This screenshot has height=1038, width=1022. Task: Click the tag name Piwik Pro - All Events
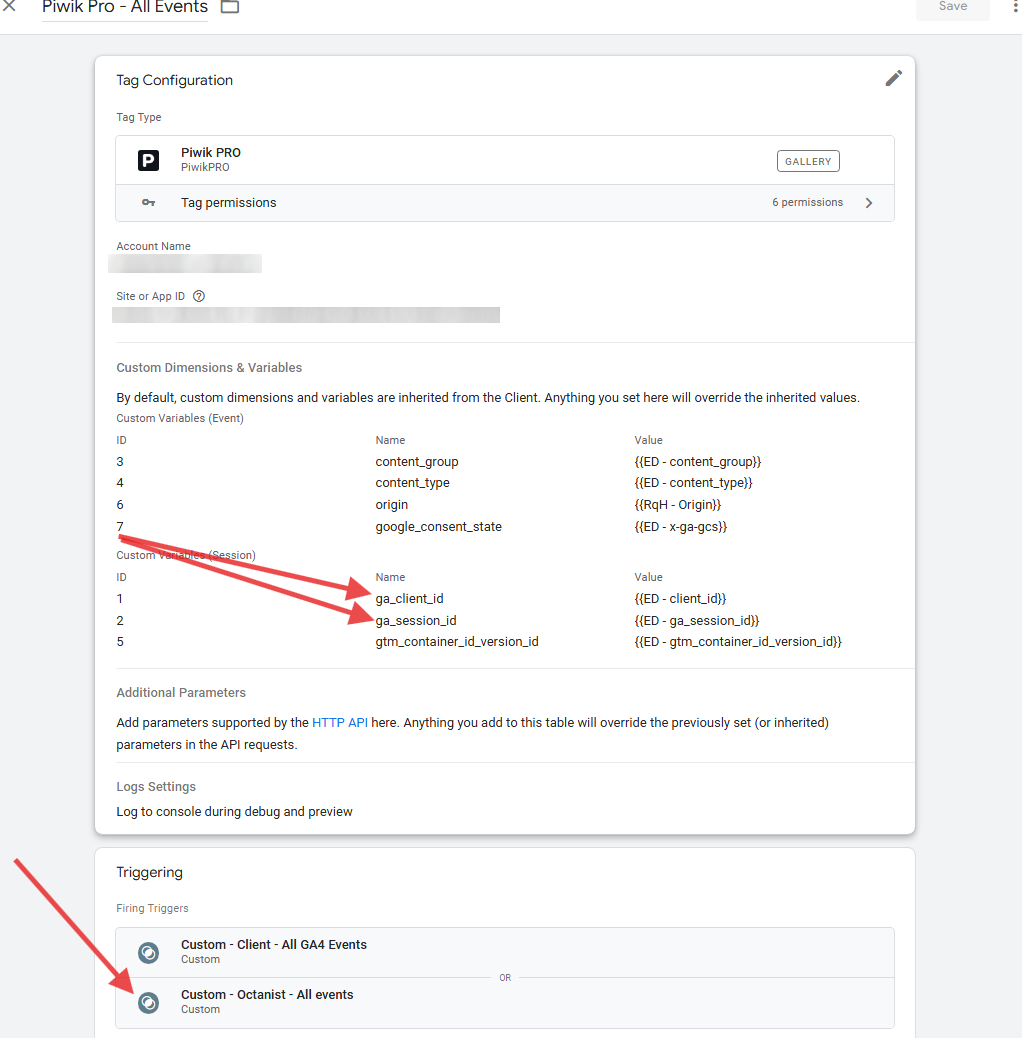tap(124, 9)
